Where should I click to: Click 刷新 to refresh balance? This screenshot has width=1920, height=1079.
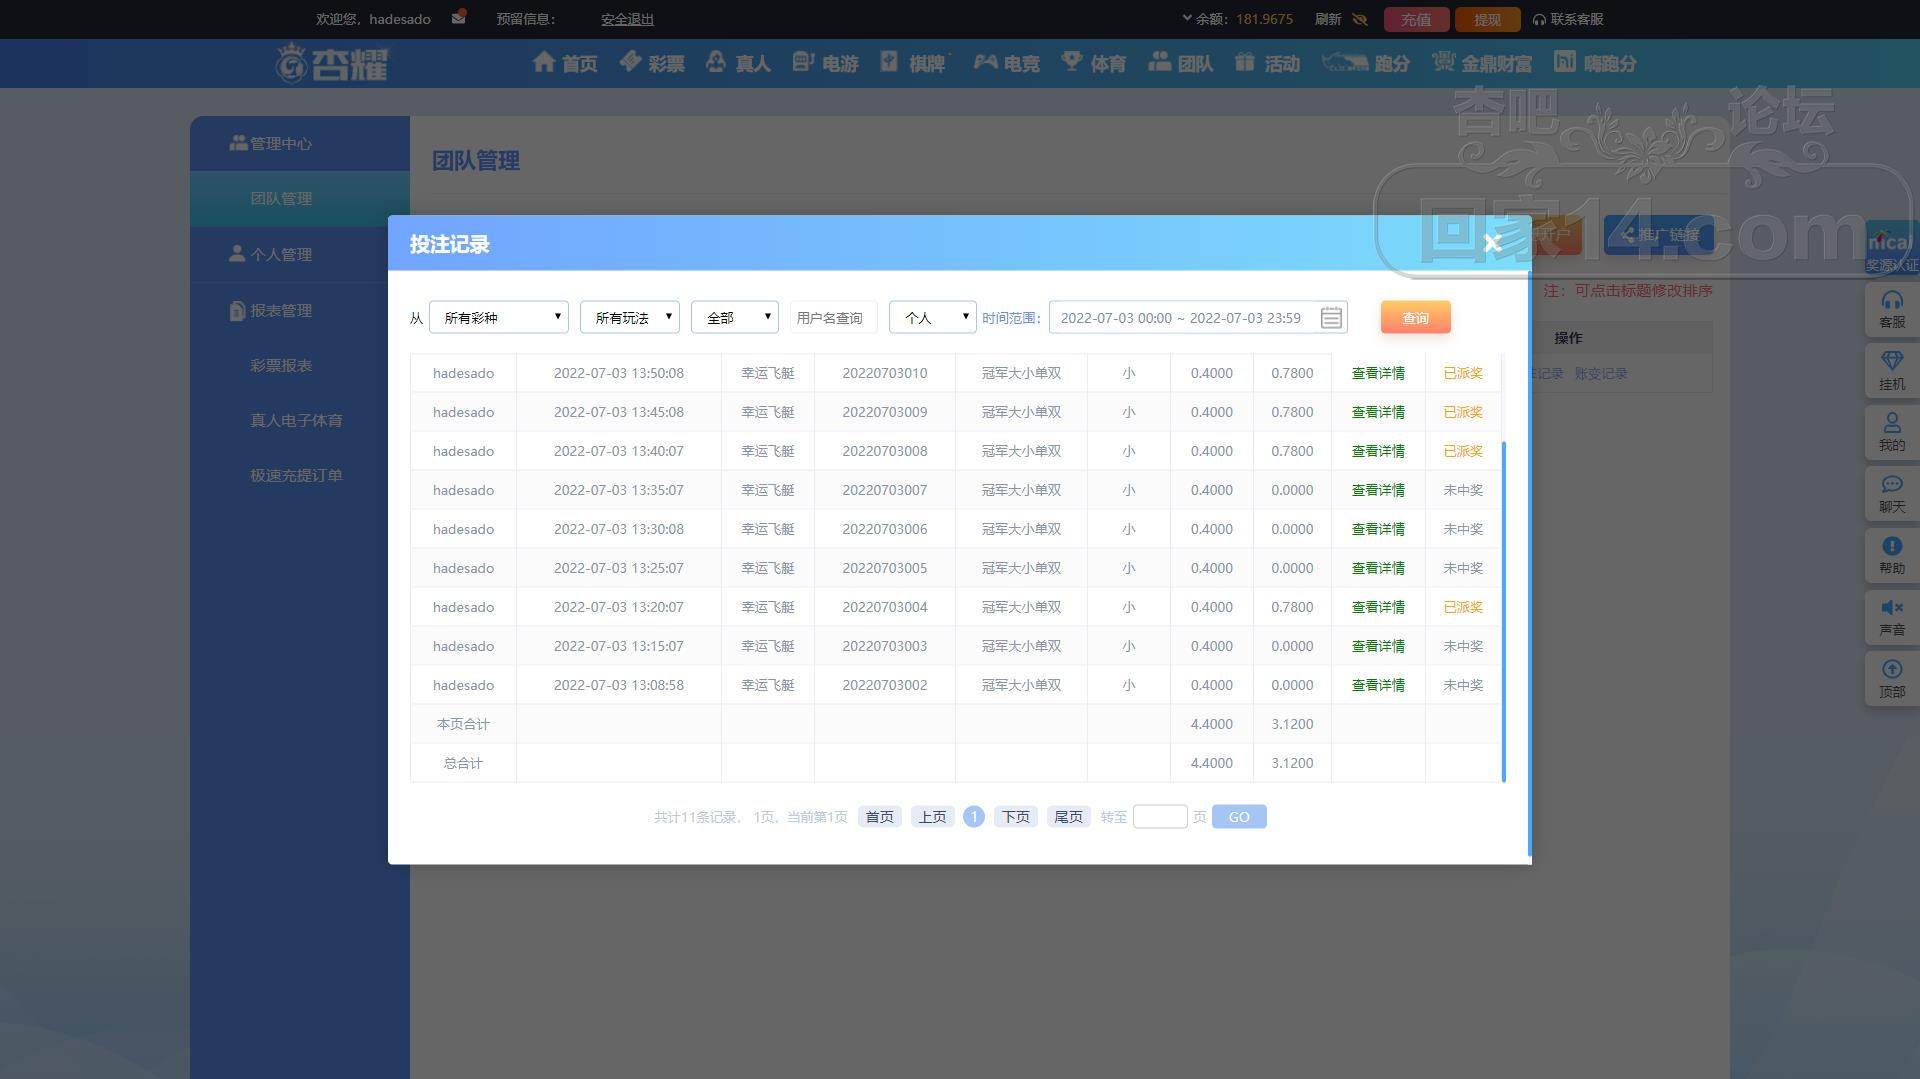click(x=1328, y=19)
